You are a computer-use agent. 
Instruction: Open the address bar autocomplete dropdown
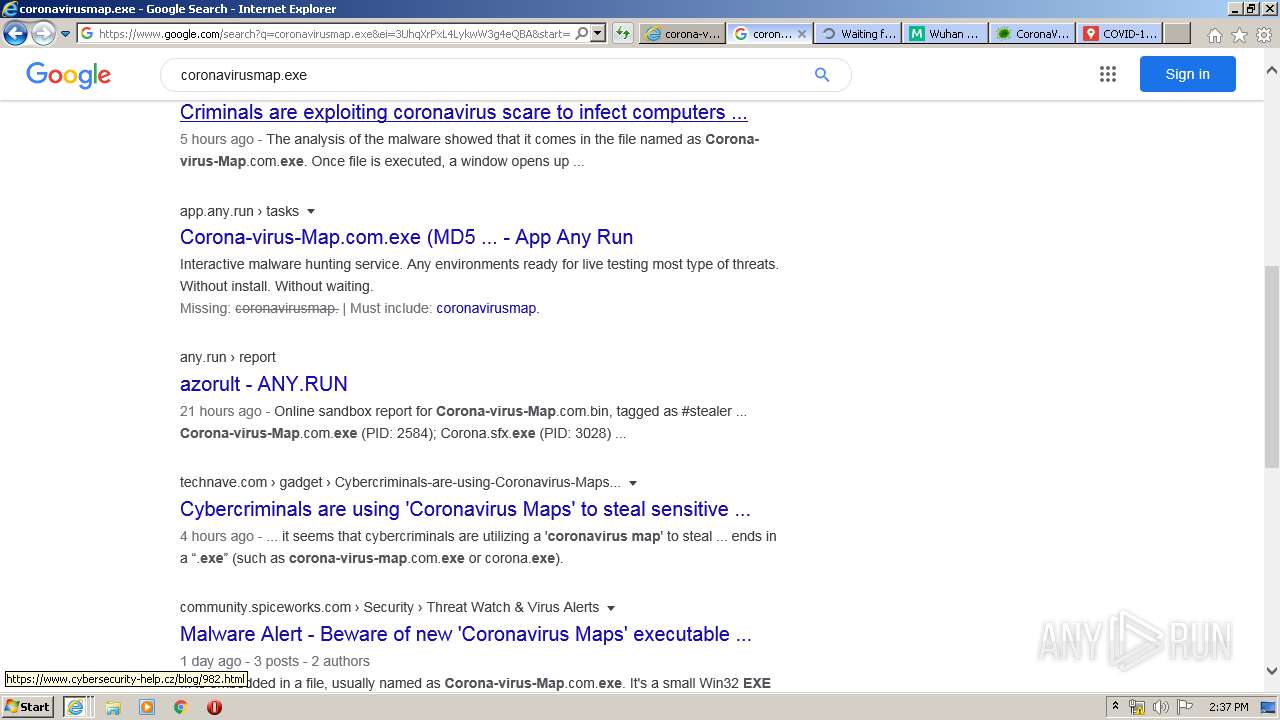tap(598, 33)
